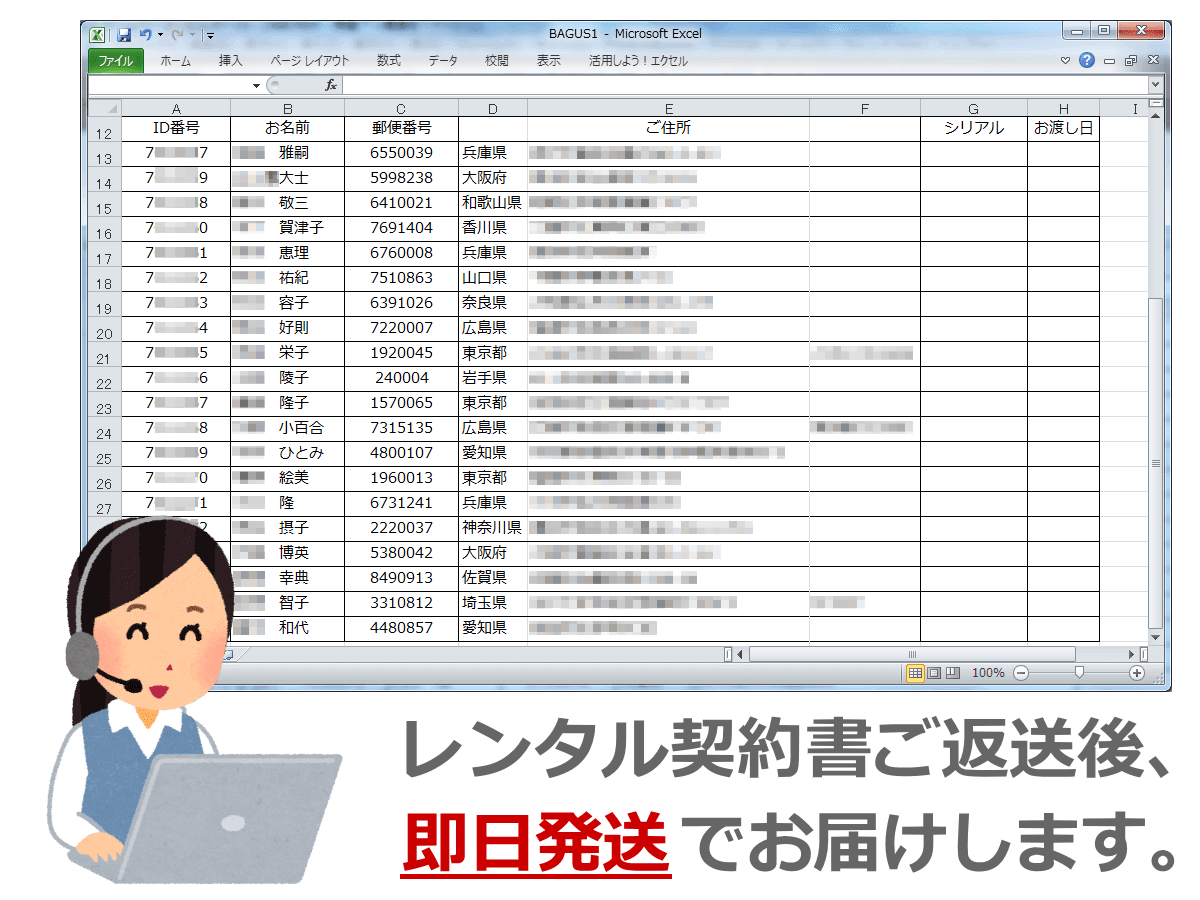This screenshot has height=900, width=1200.
Task: Click the zoom slider handle
Action: [1078, 673]
